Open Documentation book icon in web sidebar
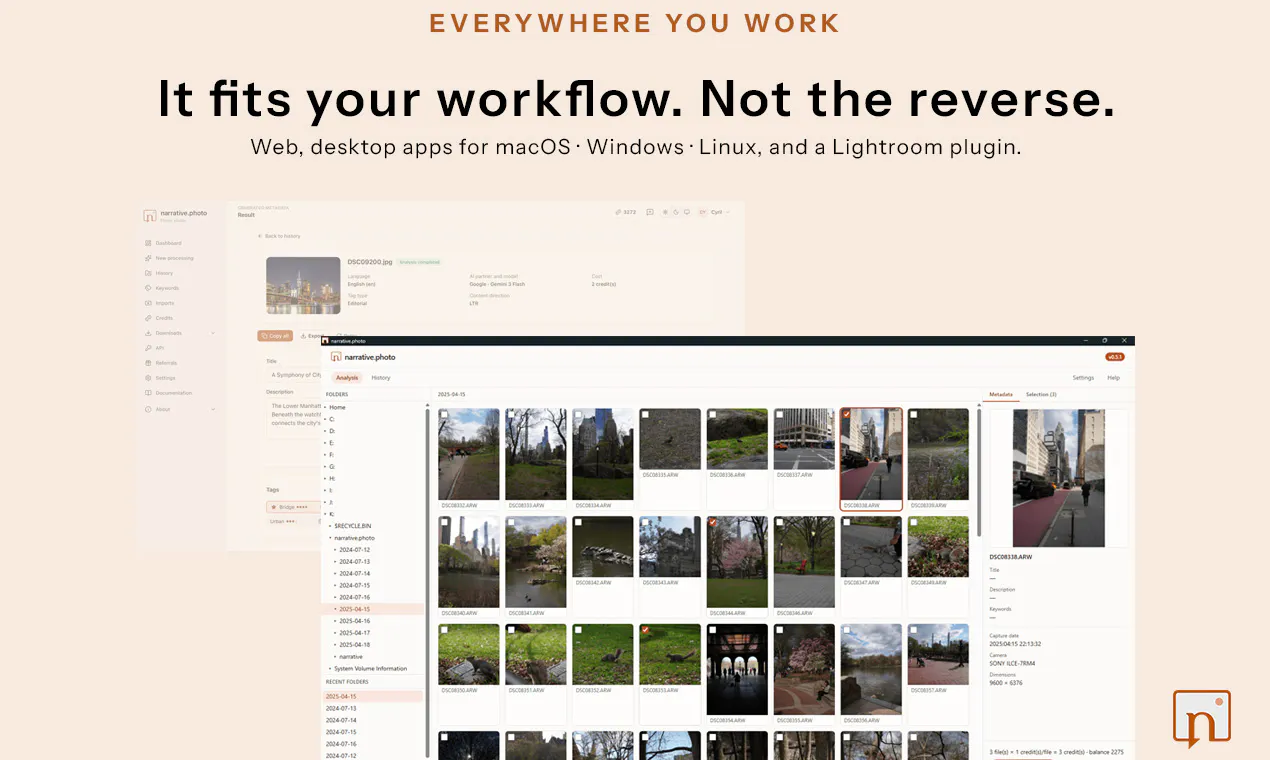Screen dimensions: 1270x760 click(x=148, y=393)
